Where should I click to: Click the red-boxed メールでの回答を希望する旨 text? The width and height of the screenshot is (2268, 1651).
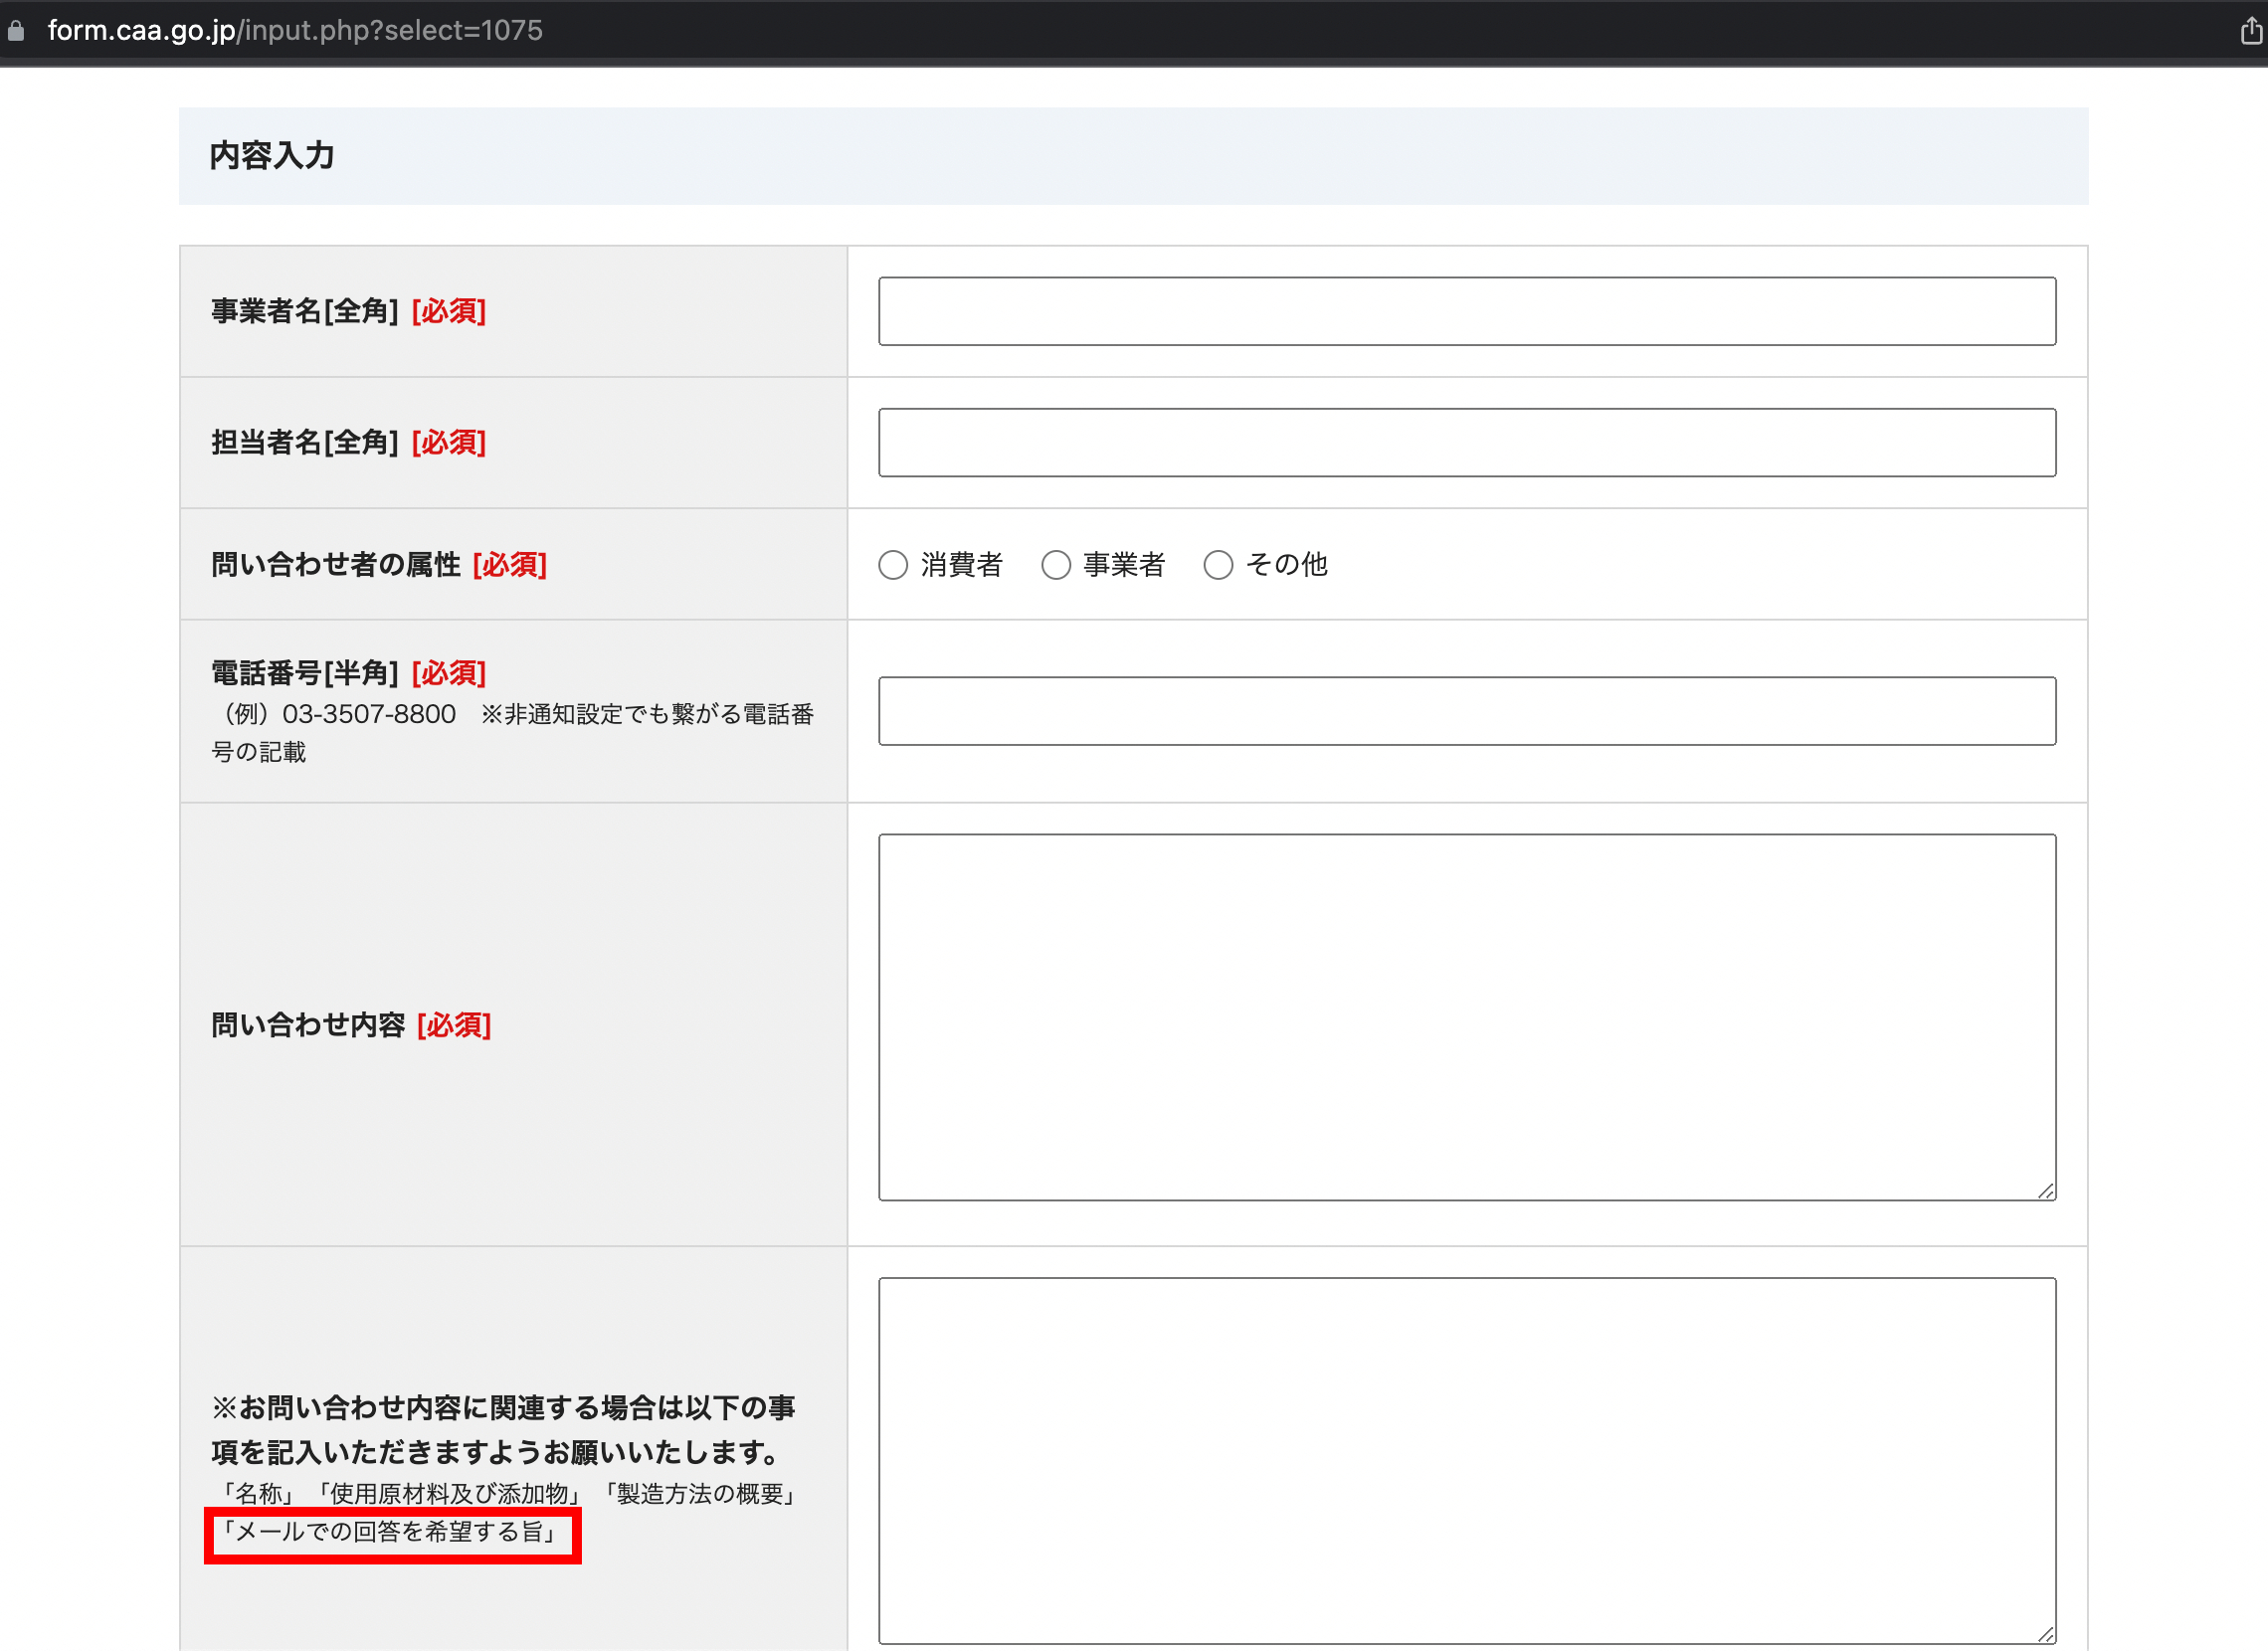[390, 1532]
